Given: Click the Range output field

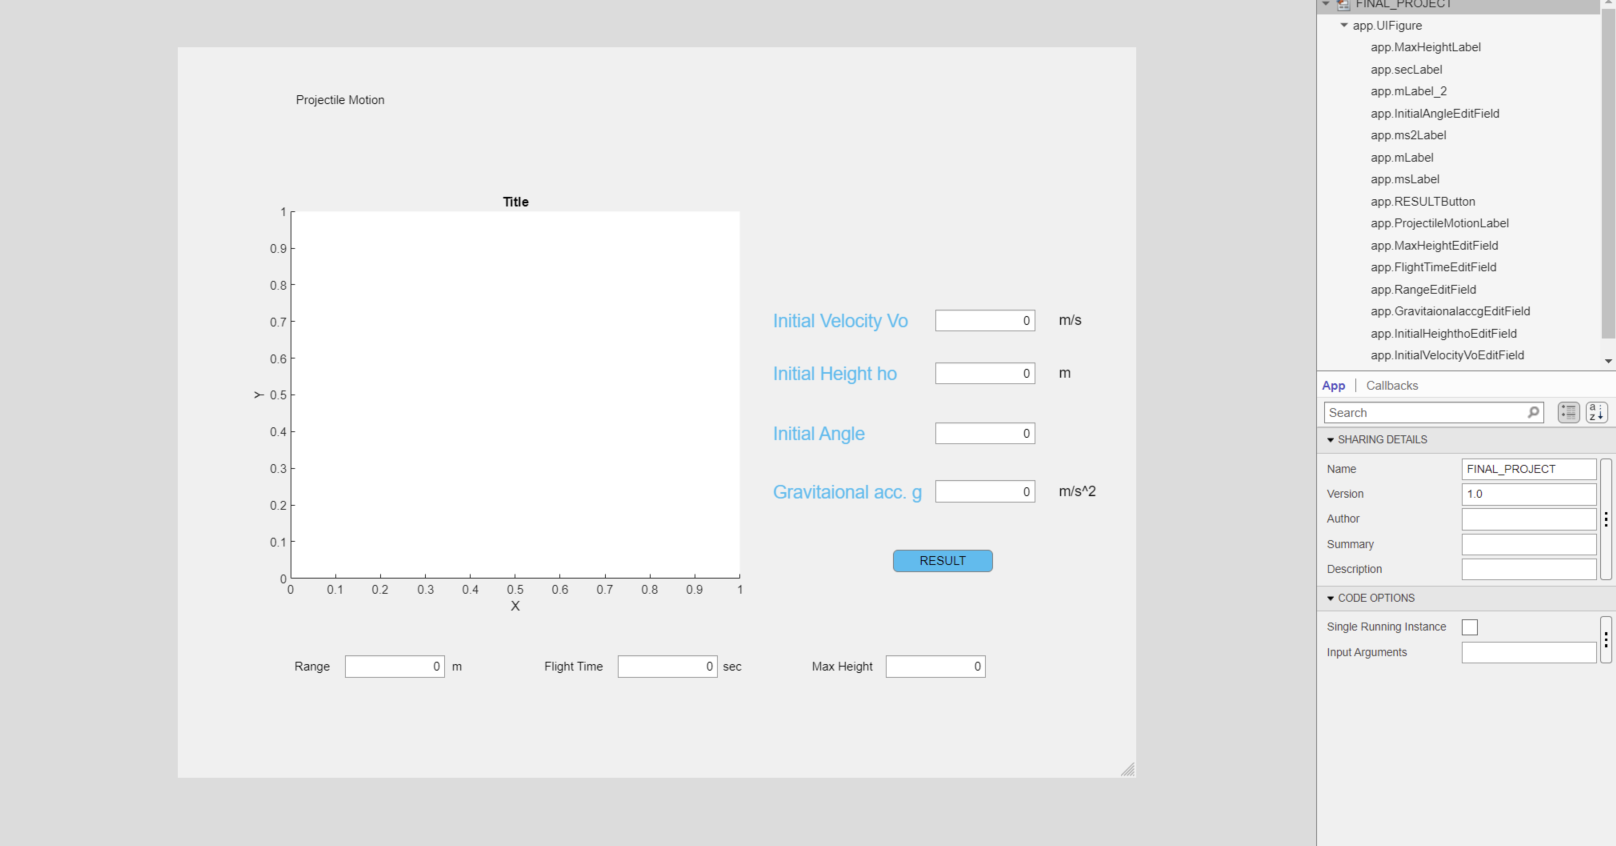Looking at the screenshot, I should point(395,666).
